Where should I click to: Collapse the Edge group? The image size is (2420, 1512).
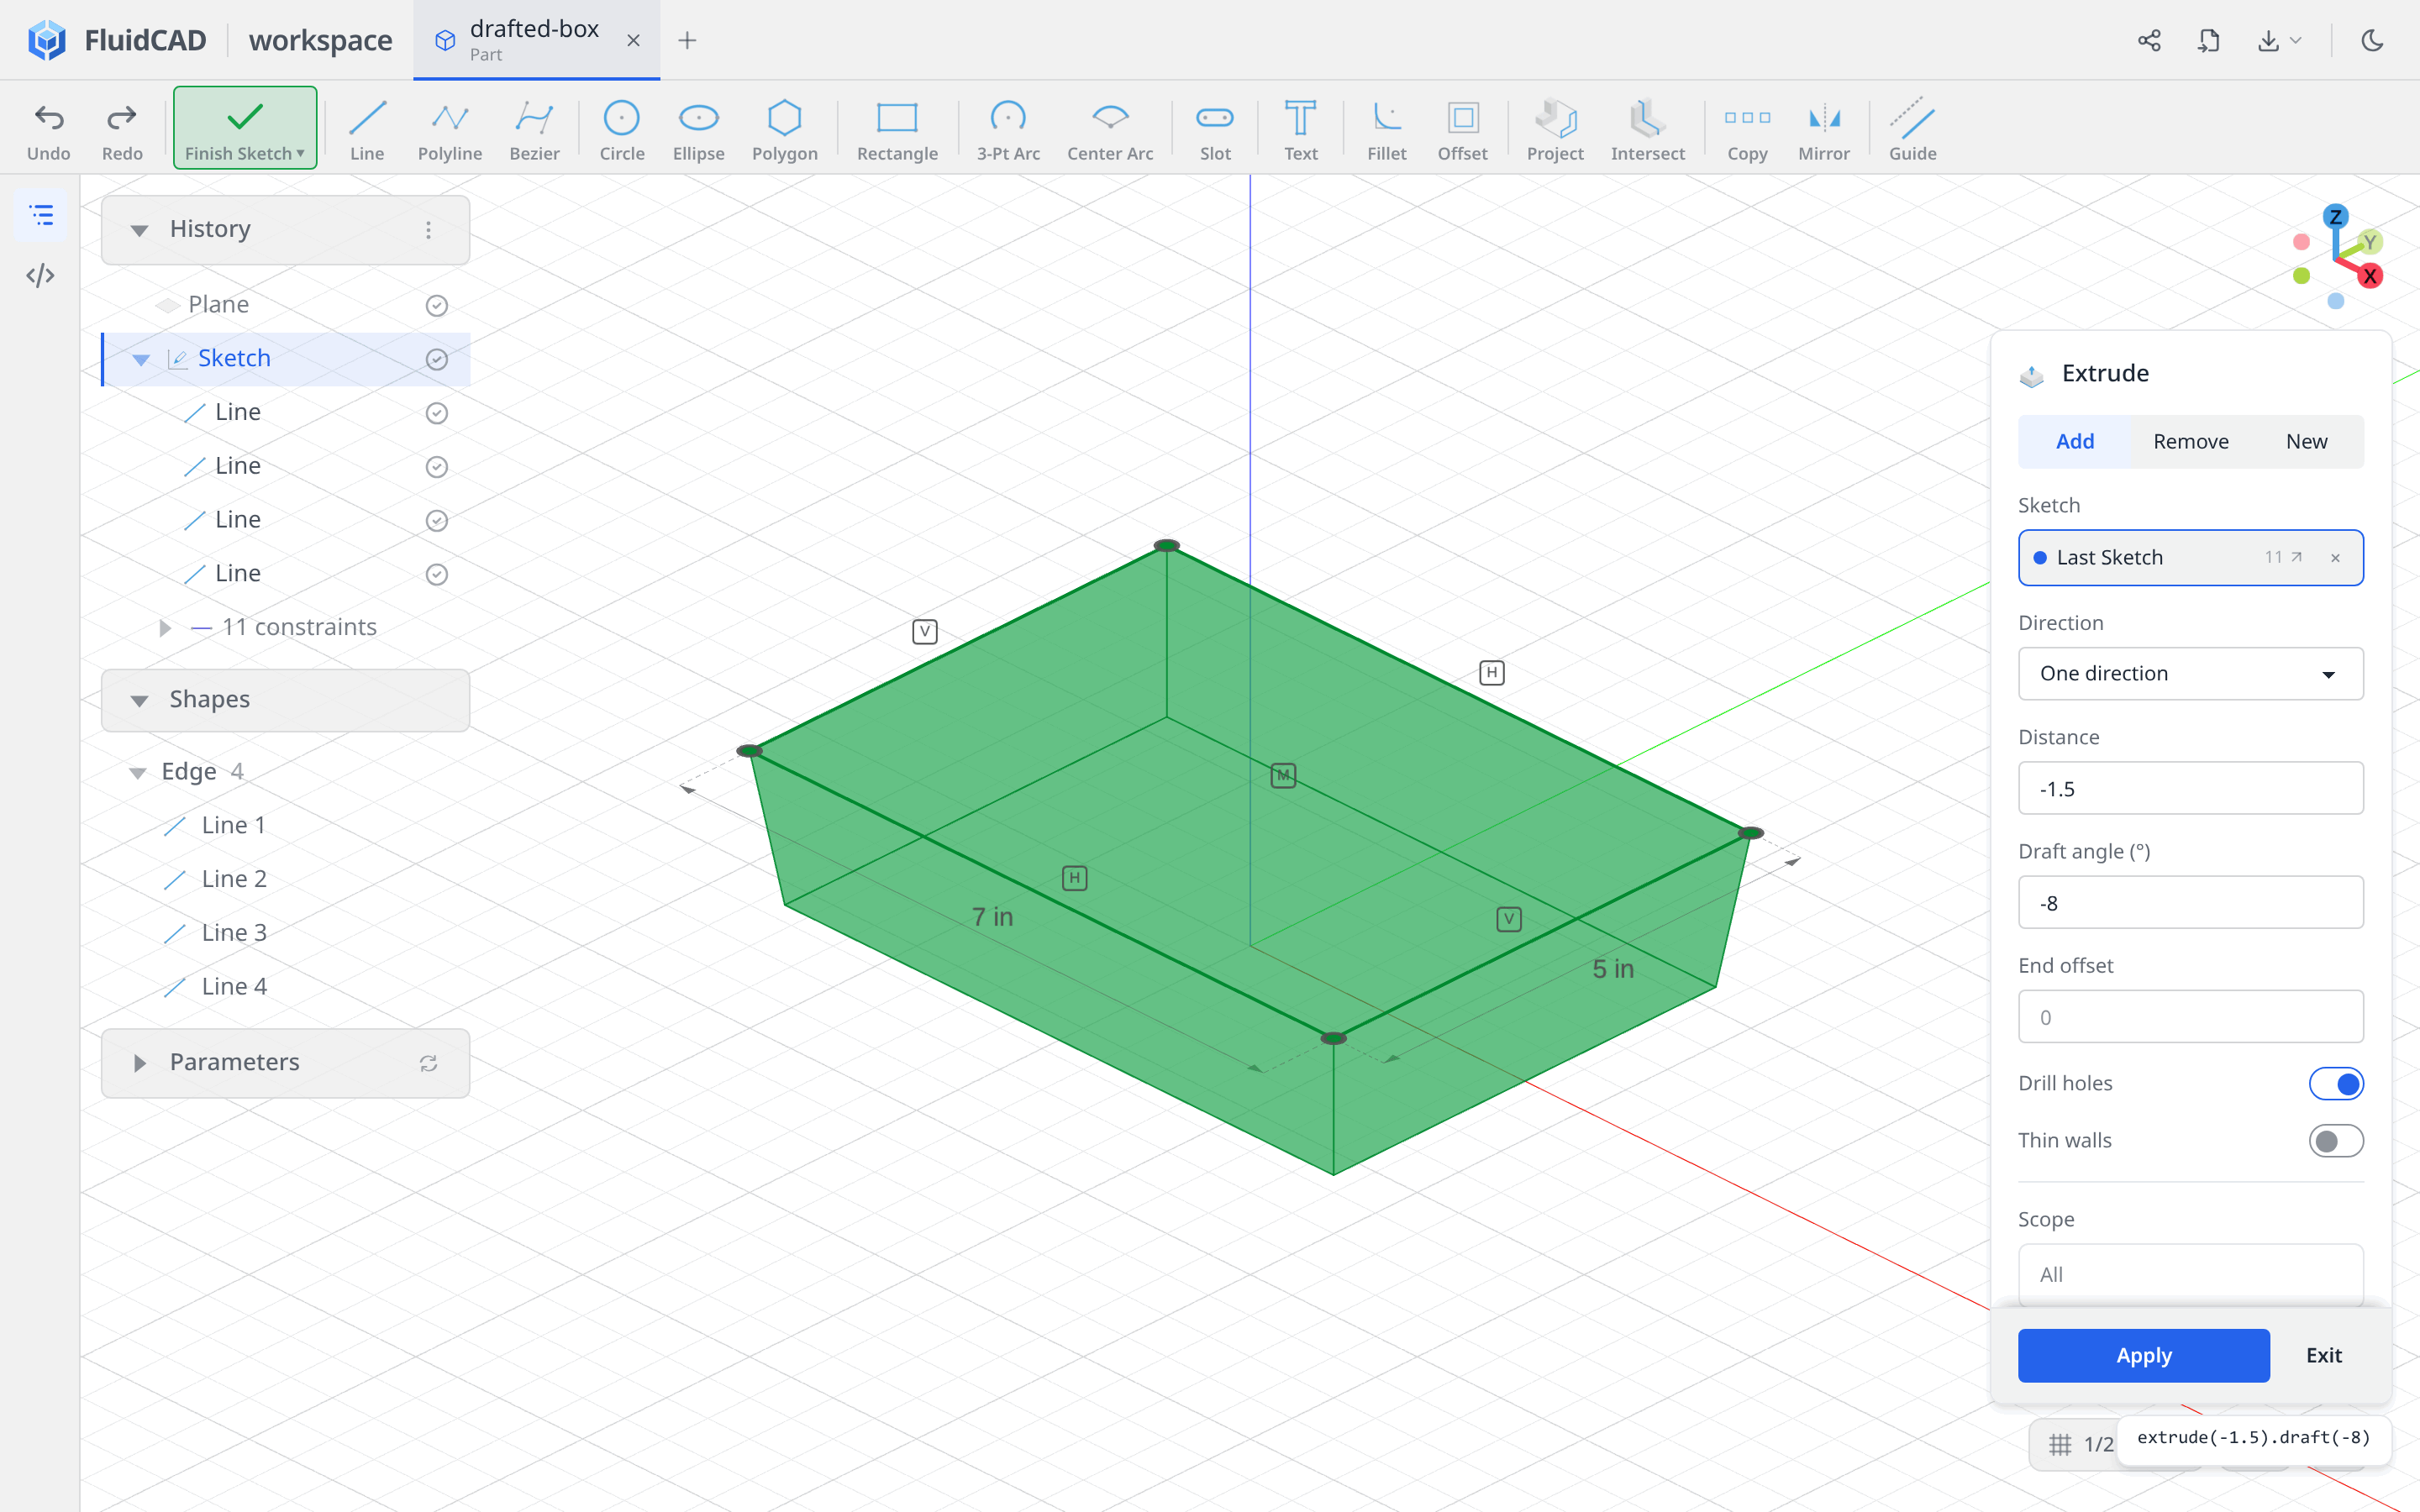coord(138,772)
